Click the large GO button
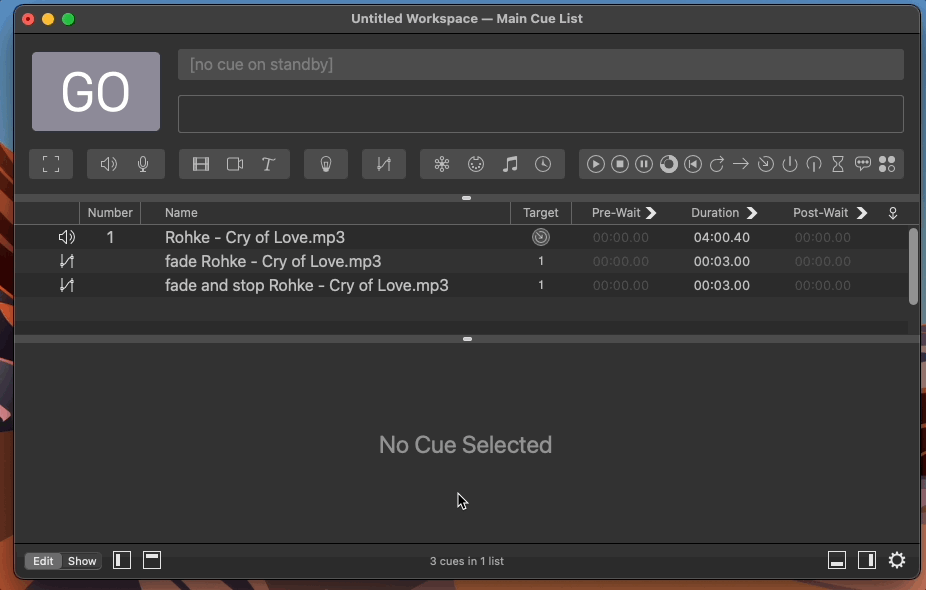Viewport: 926px width, 590px height. 96,92
